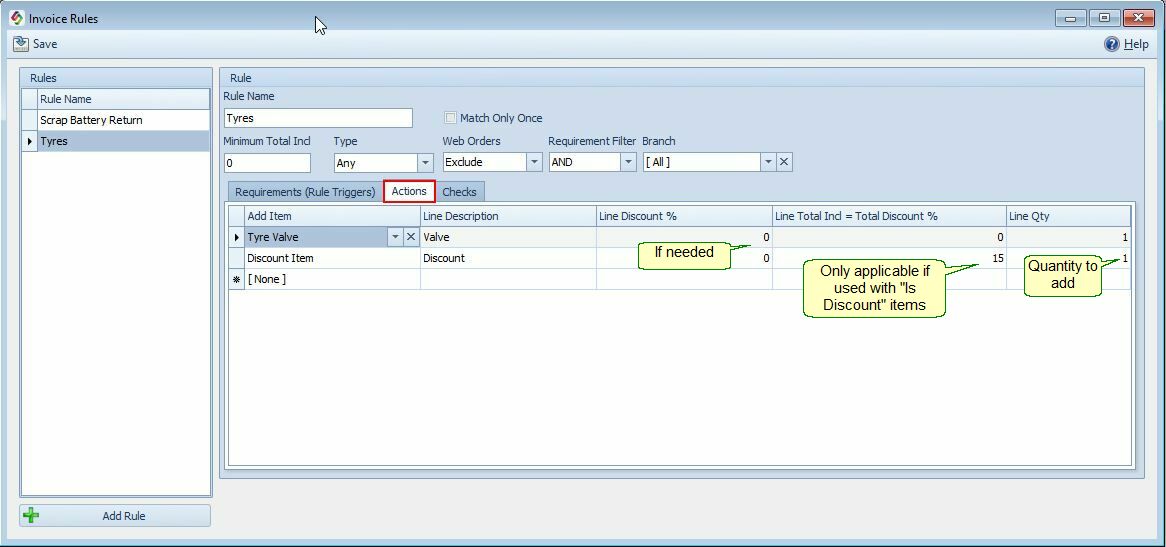Click the green plus Add Rule icon
1166x547 pixels.
[31, 515]
